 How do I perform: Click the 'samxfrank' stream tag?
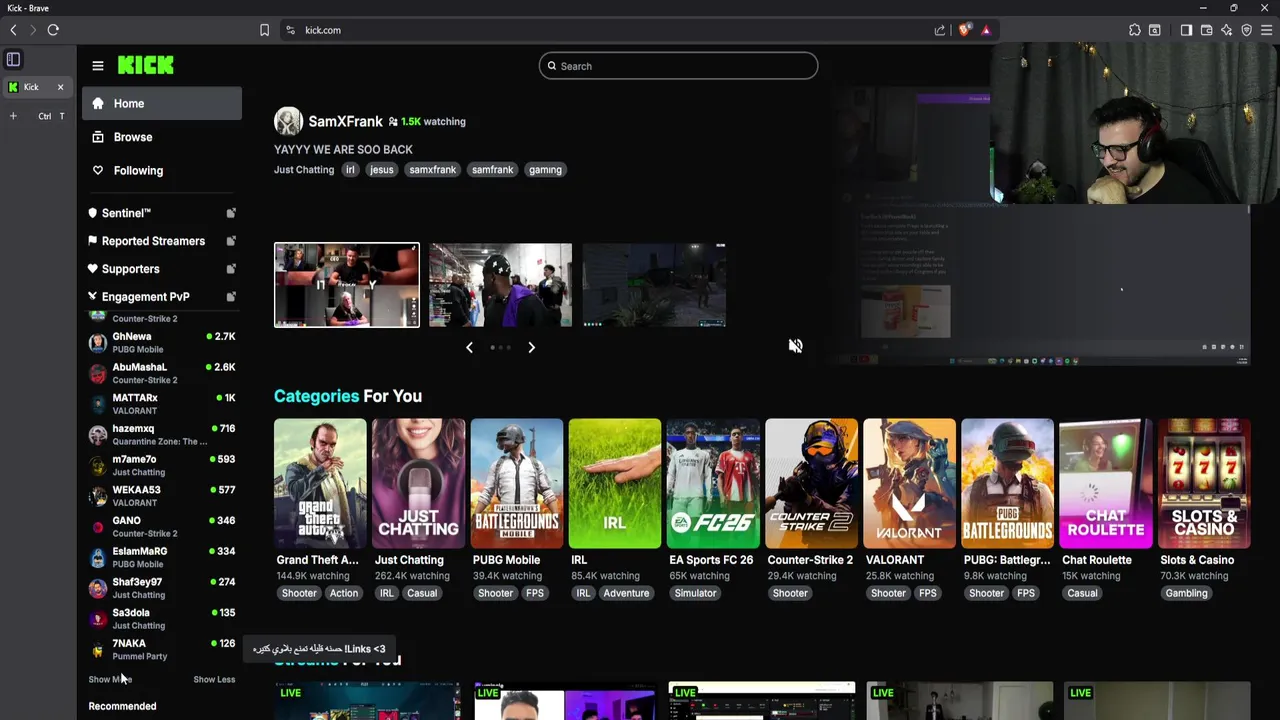(433, 170)
